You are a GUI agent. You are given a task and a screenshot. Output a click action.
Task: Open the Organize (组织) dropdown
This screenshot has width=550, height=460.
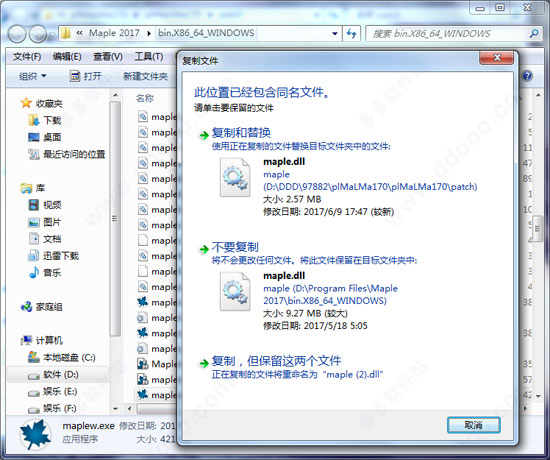point(32,76)
